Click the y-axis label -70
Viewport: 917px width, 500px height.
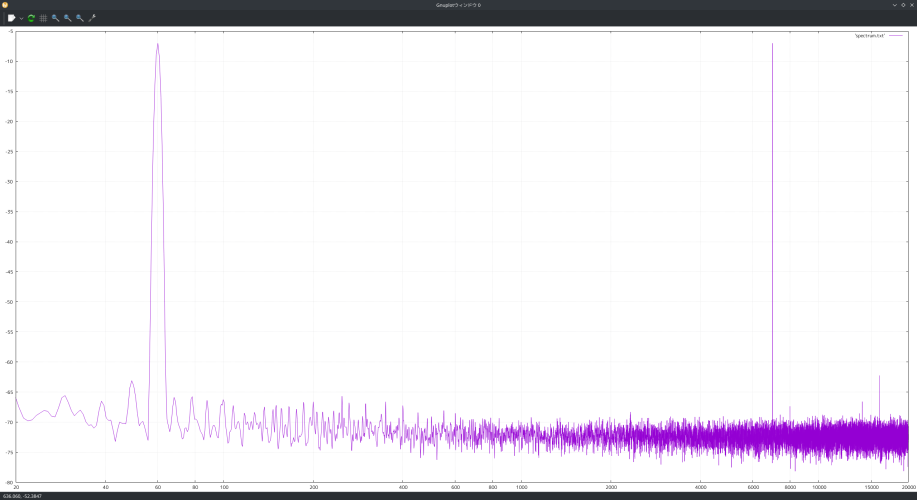coord(9,422)
